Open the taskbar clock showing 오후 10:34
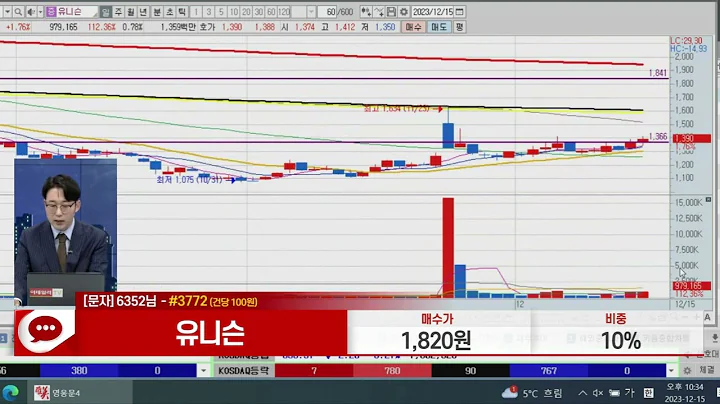This screenshot has height=404, width=720. point(685,393)
